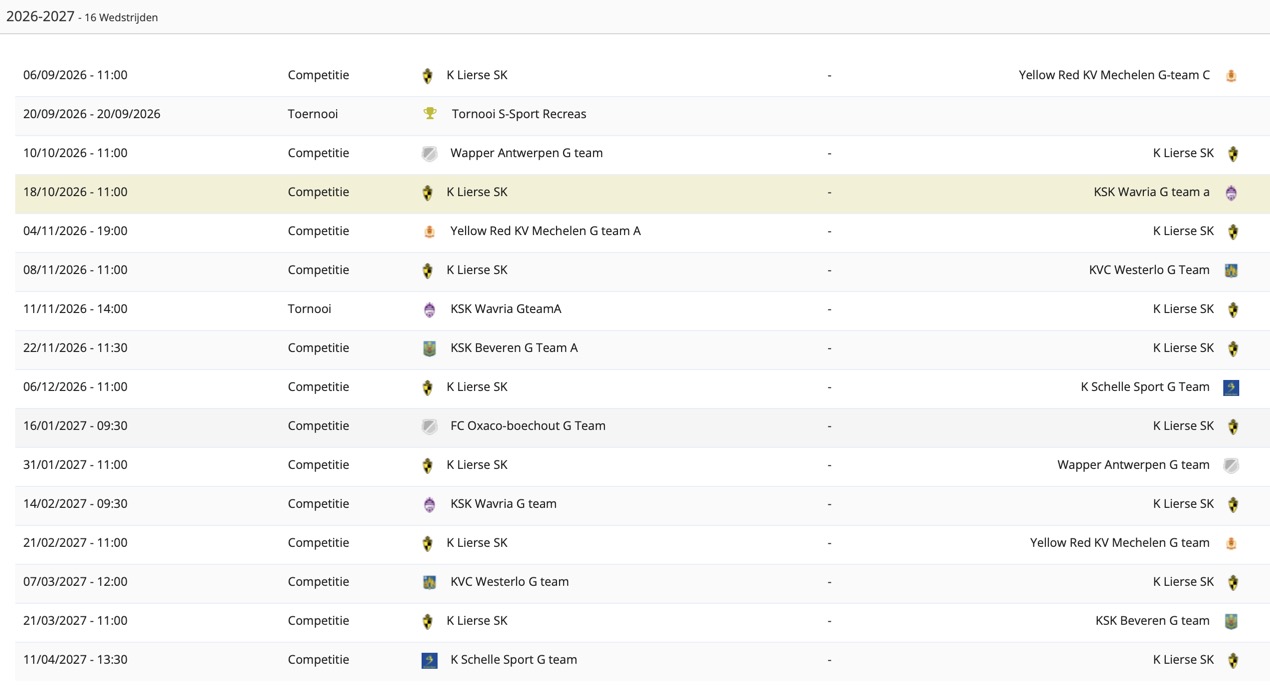Click KSK Beveren G team name on 21/03/2027

point(1153,621)
